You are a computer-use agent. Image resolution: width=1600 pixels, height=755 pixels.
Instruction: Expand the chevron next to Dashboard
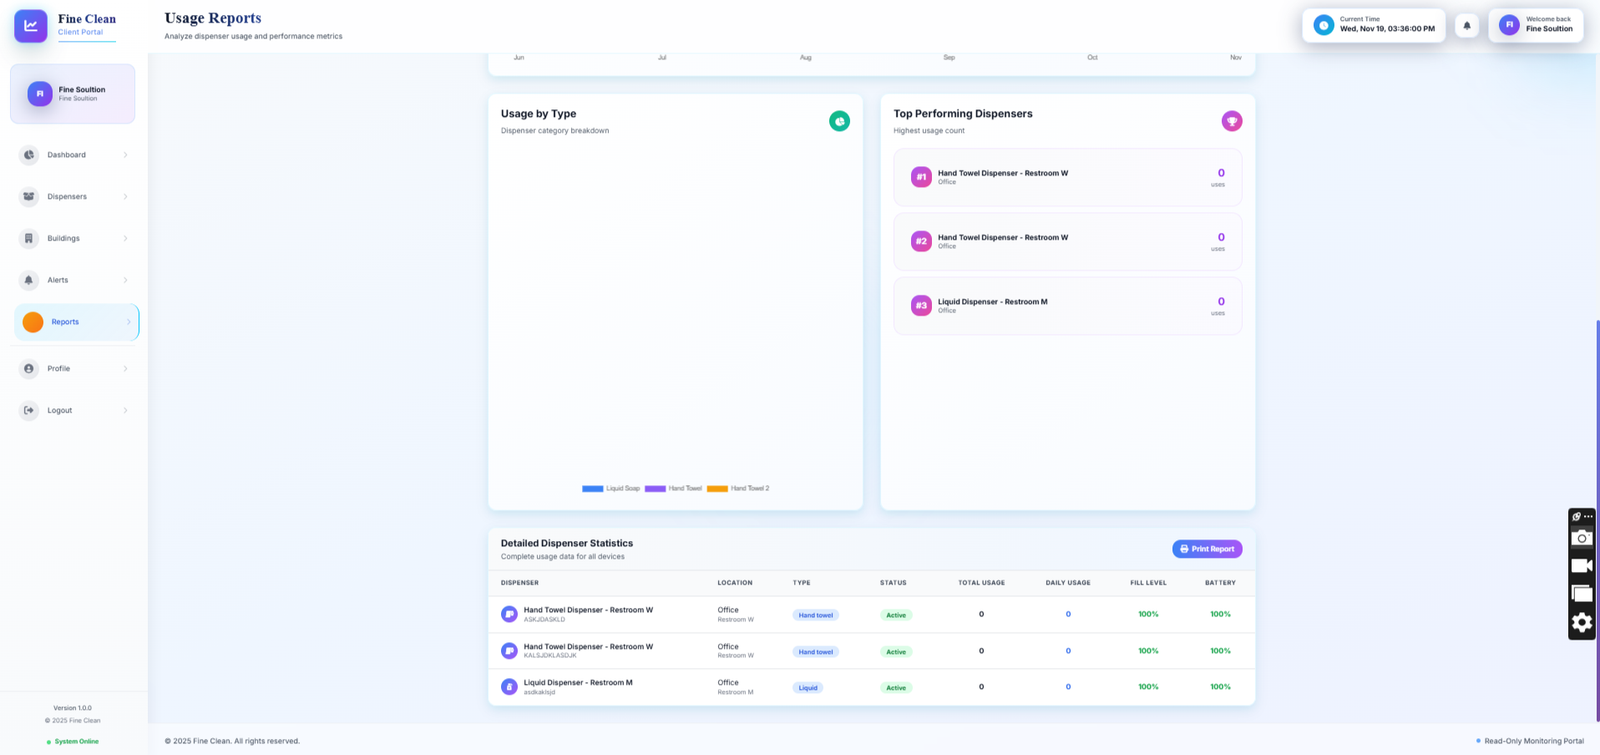(125, 155)
